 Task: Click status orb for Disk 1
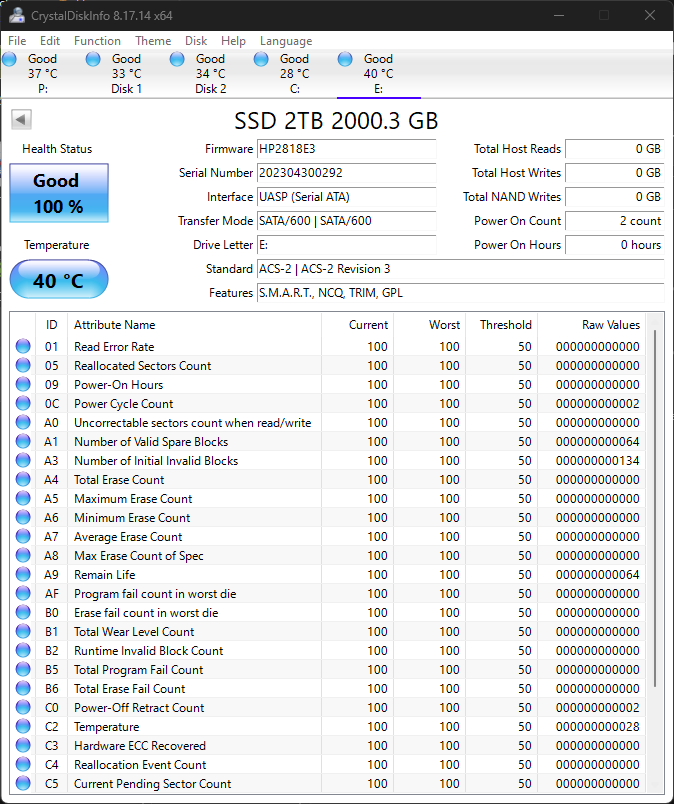(x=94, y=60)
